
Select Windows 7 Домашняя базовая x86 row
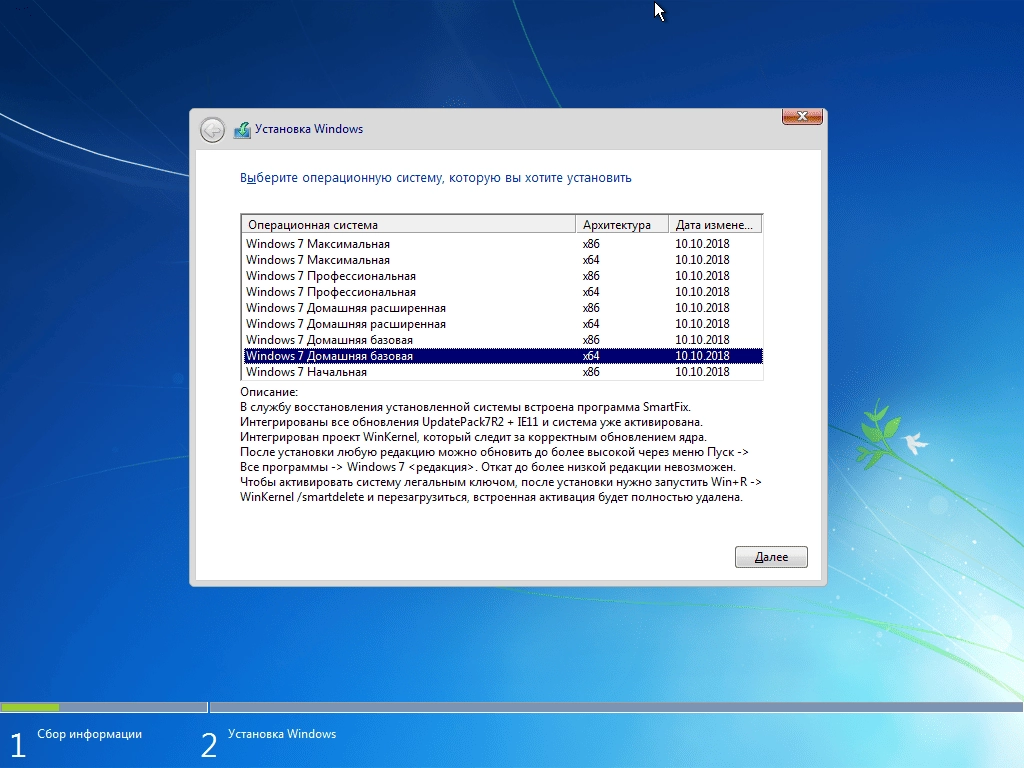(502, 340)
